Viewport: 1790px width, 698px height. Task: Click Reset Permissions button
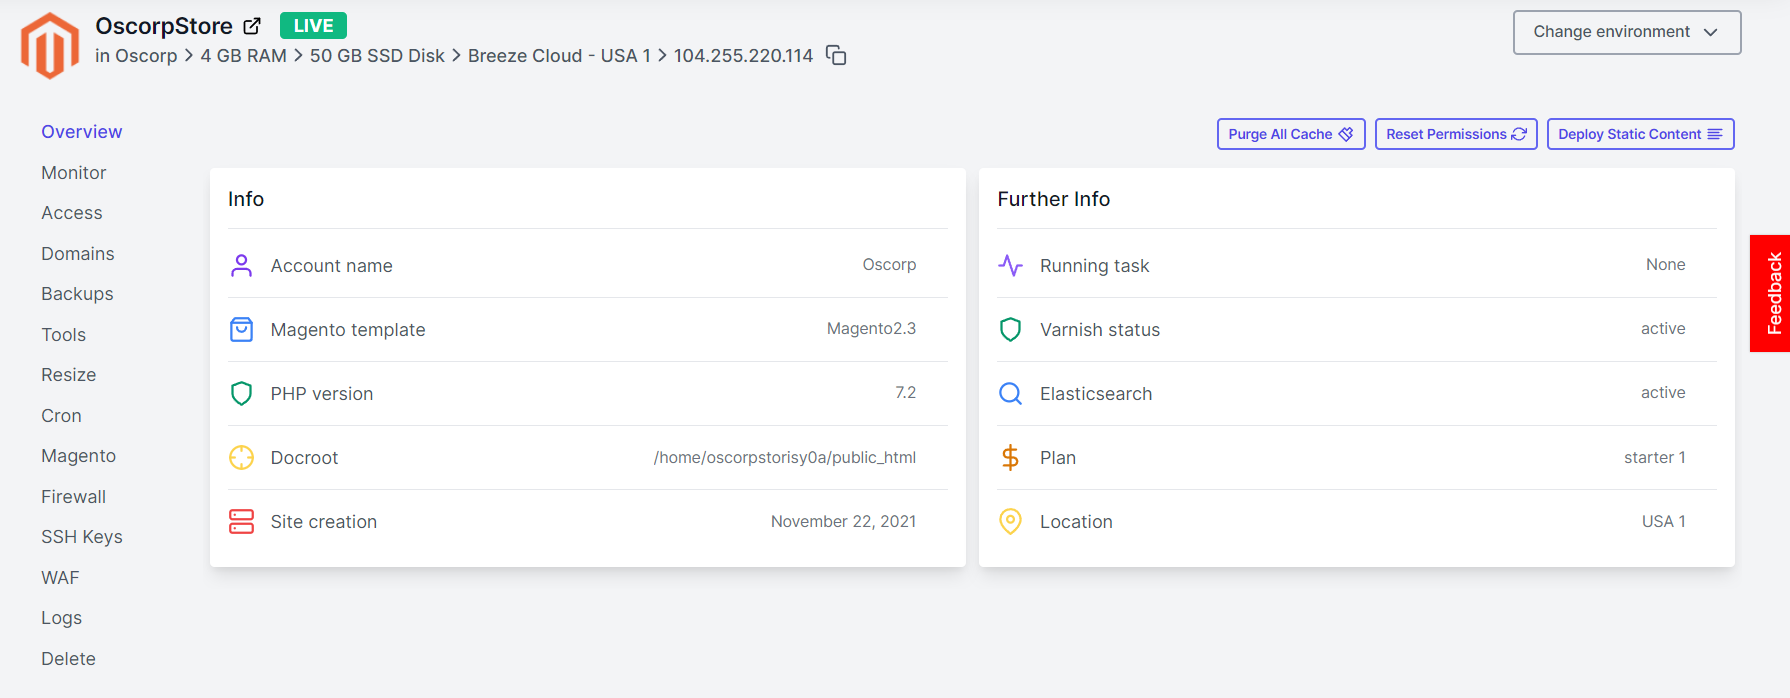pyautogui.click(x=1456, y=134)
